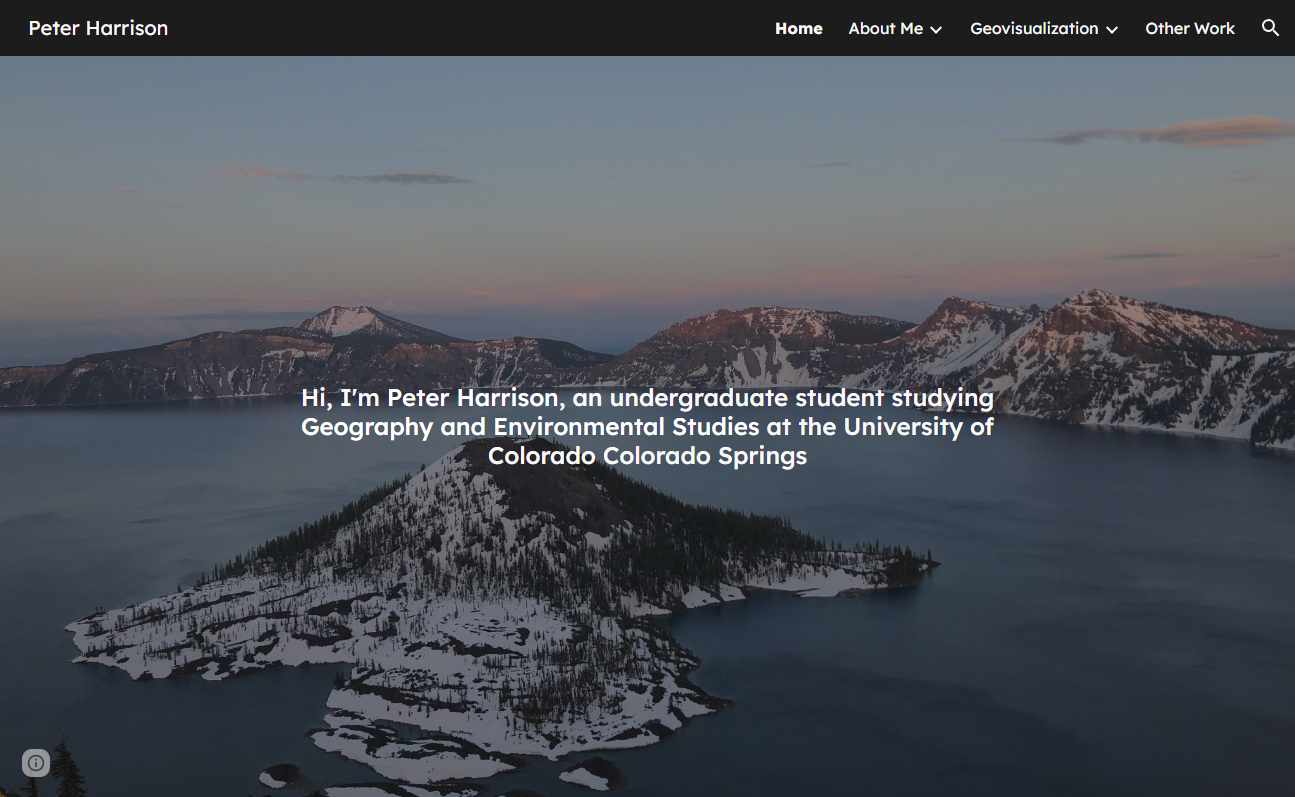Click the circled info icon over the photo
1295x797 pixels.
point(36,763)
